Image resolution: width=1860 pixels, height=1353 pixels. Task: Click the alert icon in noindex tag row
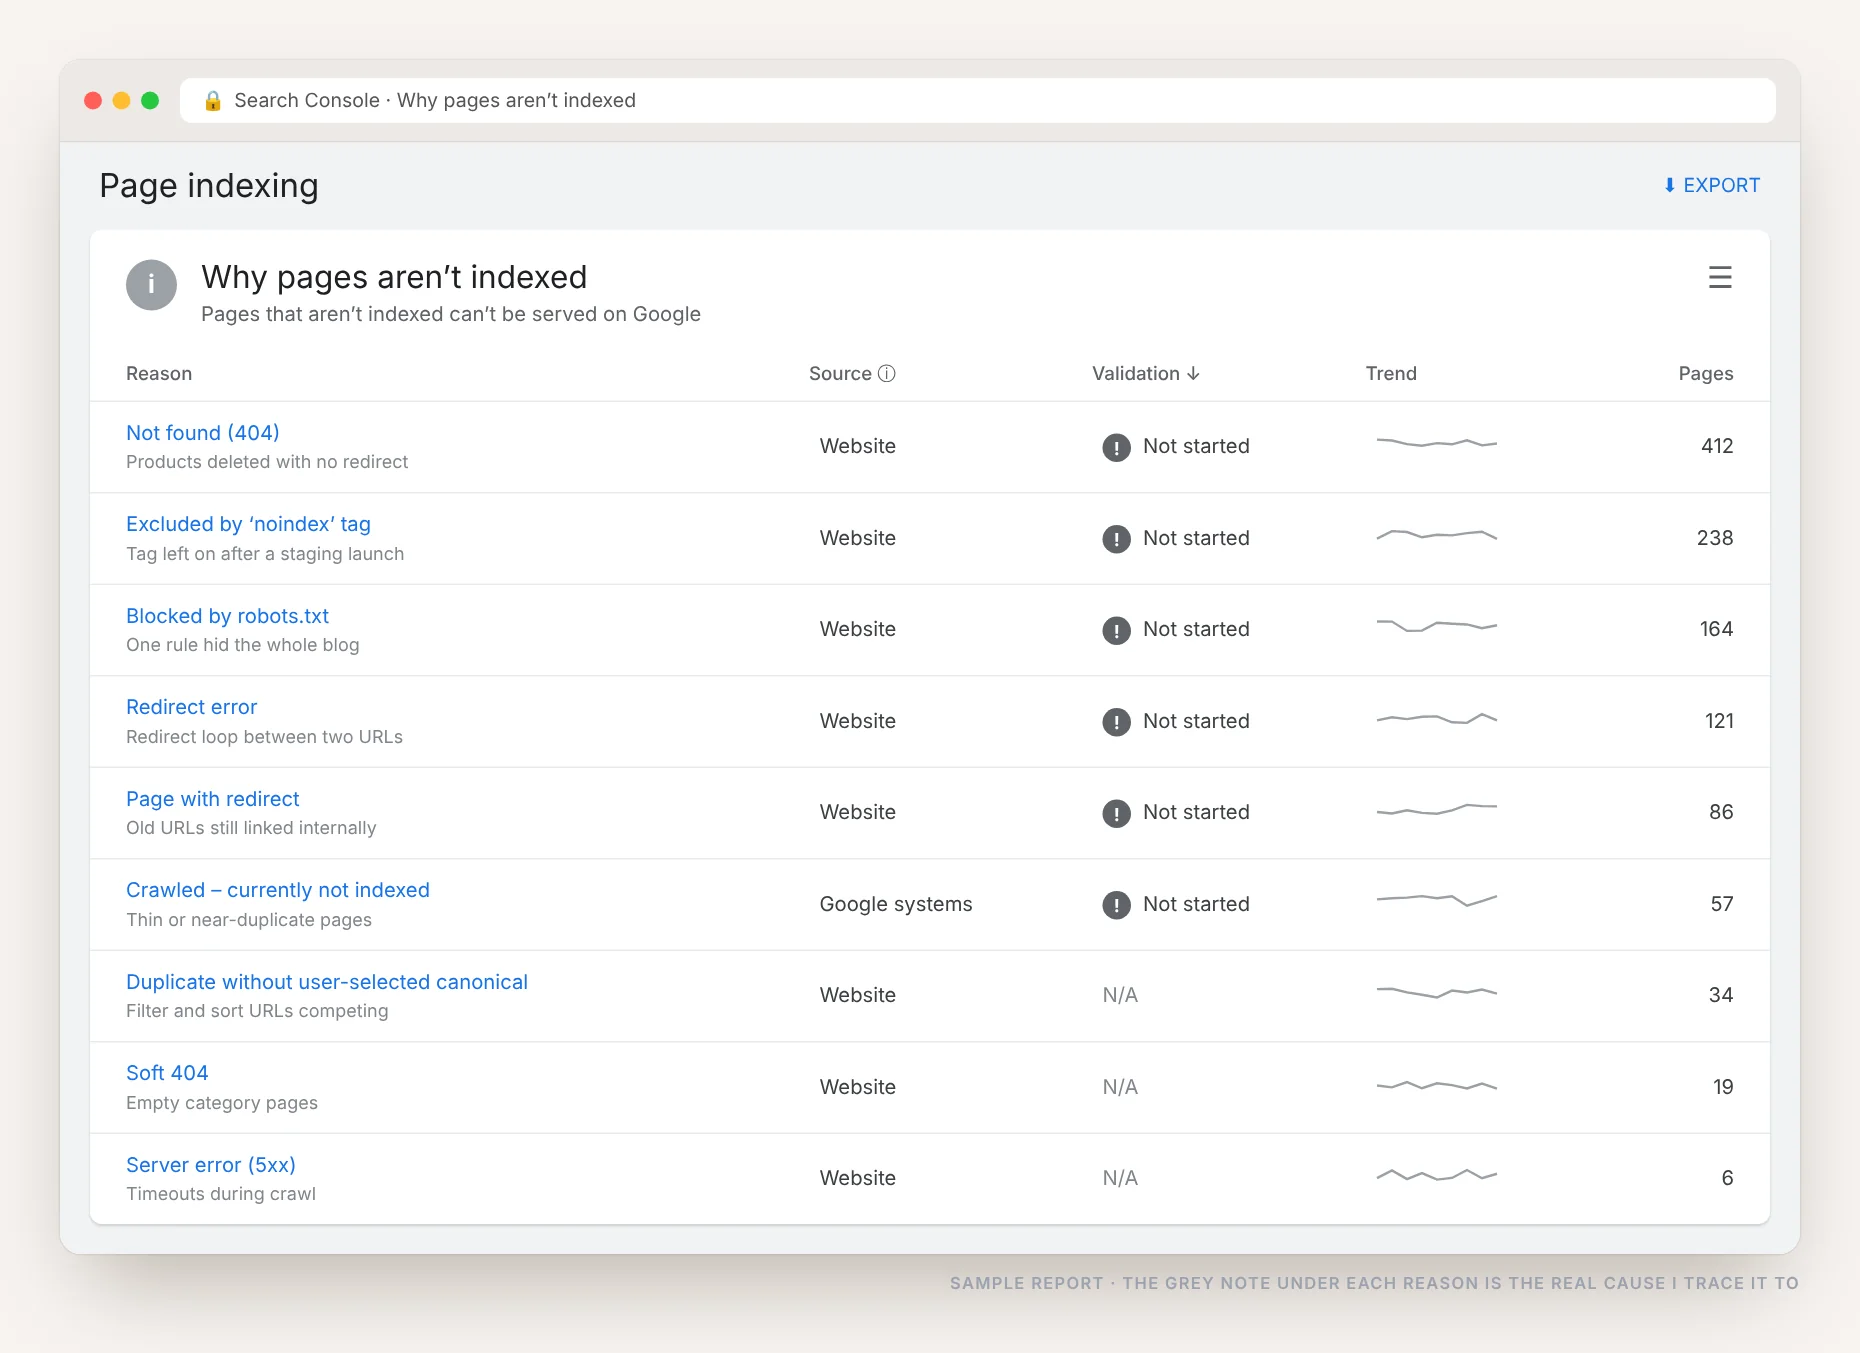(1116, 539)
